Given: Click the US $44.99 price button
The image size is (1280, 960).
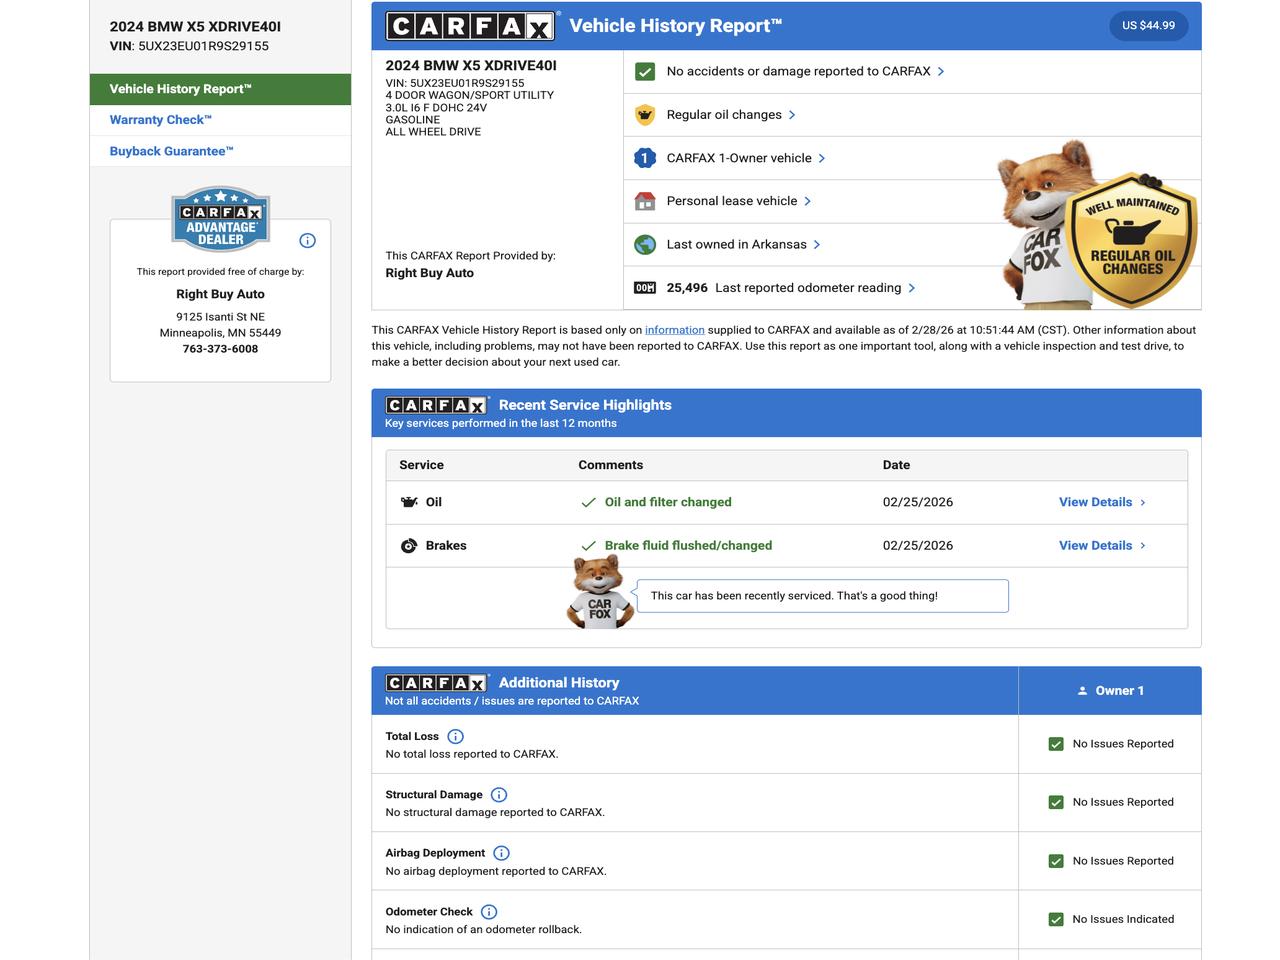Looking at the screenshot, I should pyautogui.click(x=1148, y=26).
